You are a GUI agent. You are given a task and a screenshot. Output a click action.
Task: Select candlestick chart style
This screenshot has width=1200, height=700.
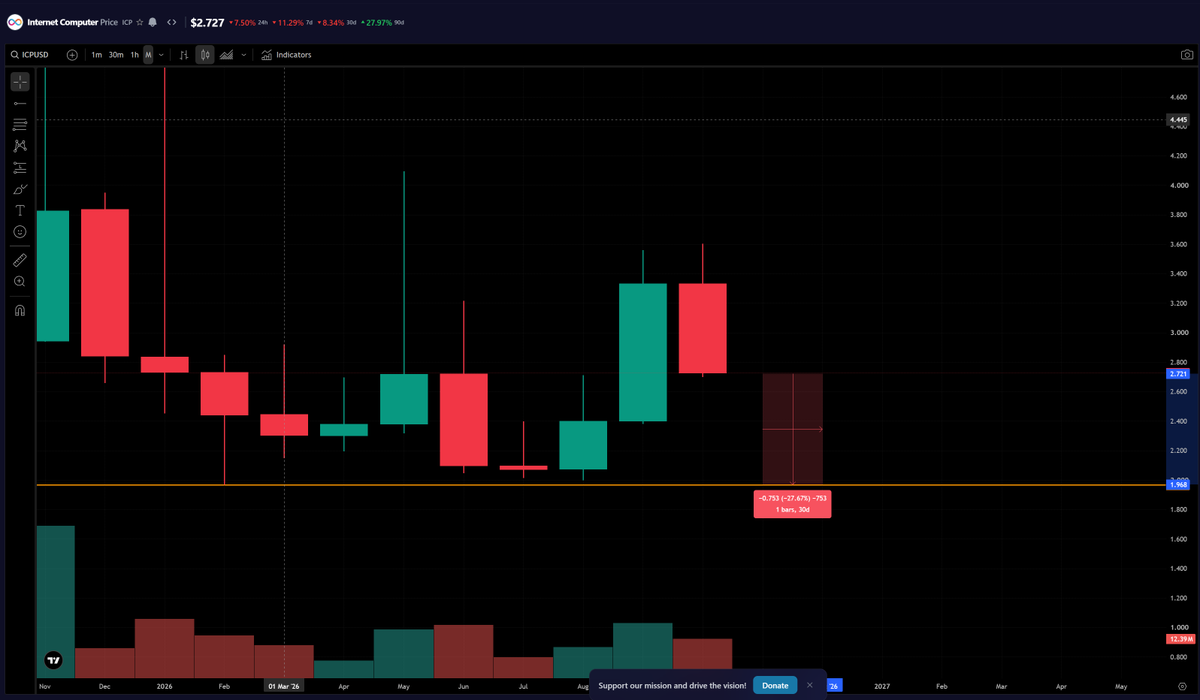tap(205, 55)
